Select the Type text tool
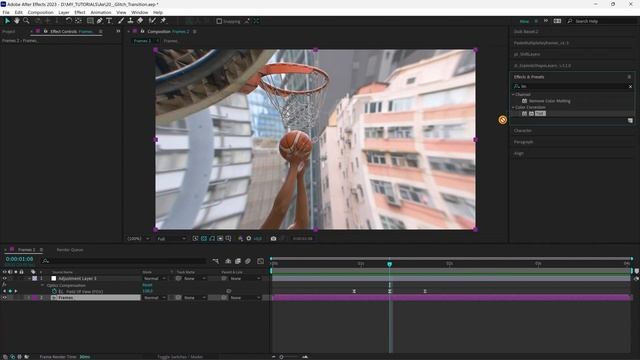The width and height of the screenshot is (640, 360). [109, 21]
